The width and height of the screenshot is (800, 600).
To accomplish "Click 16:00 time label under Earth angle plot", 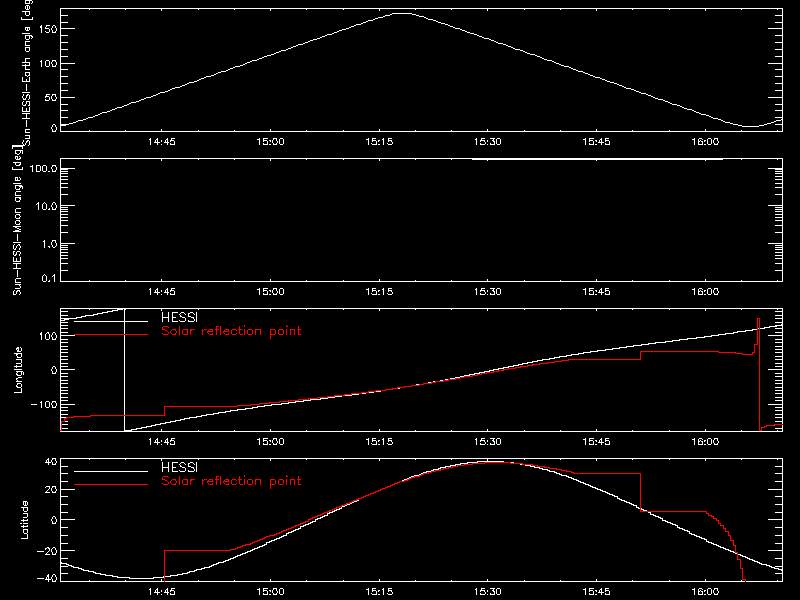I will tap(705, 142).
